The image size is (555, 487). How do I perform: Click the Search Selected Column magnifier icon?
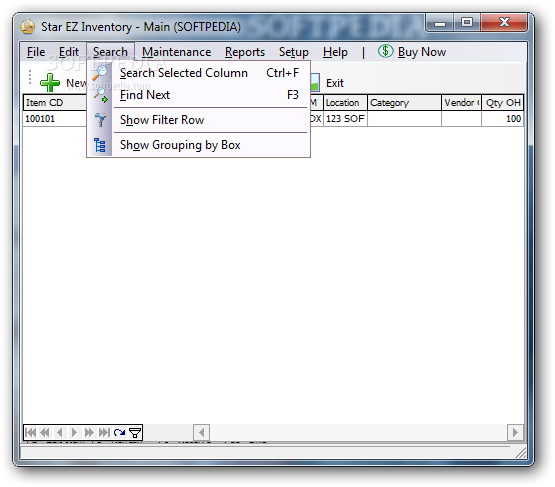coord(100,73)
